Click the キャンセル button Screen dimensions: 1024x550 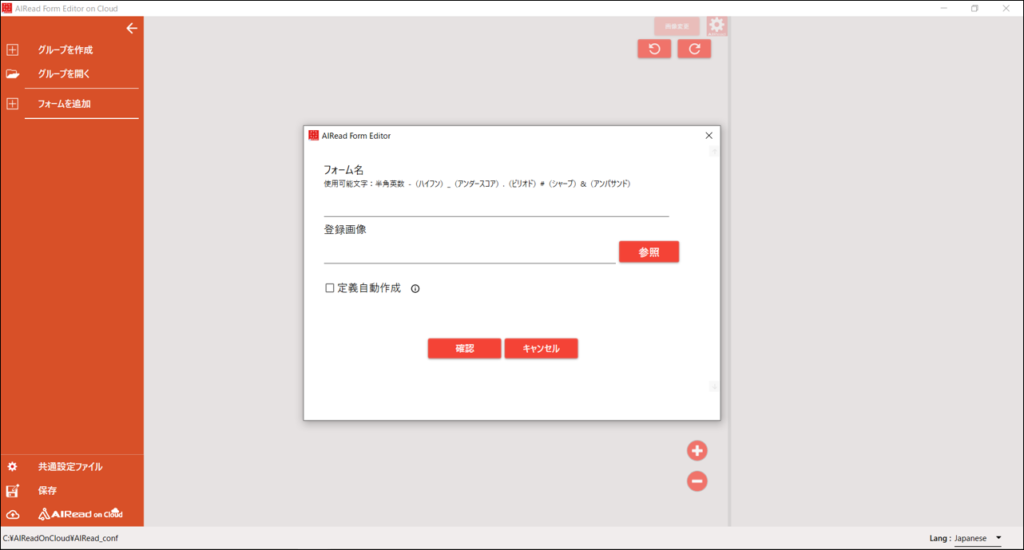[541, 348]
